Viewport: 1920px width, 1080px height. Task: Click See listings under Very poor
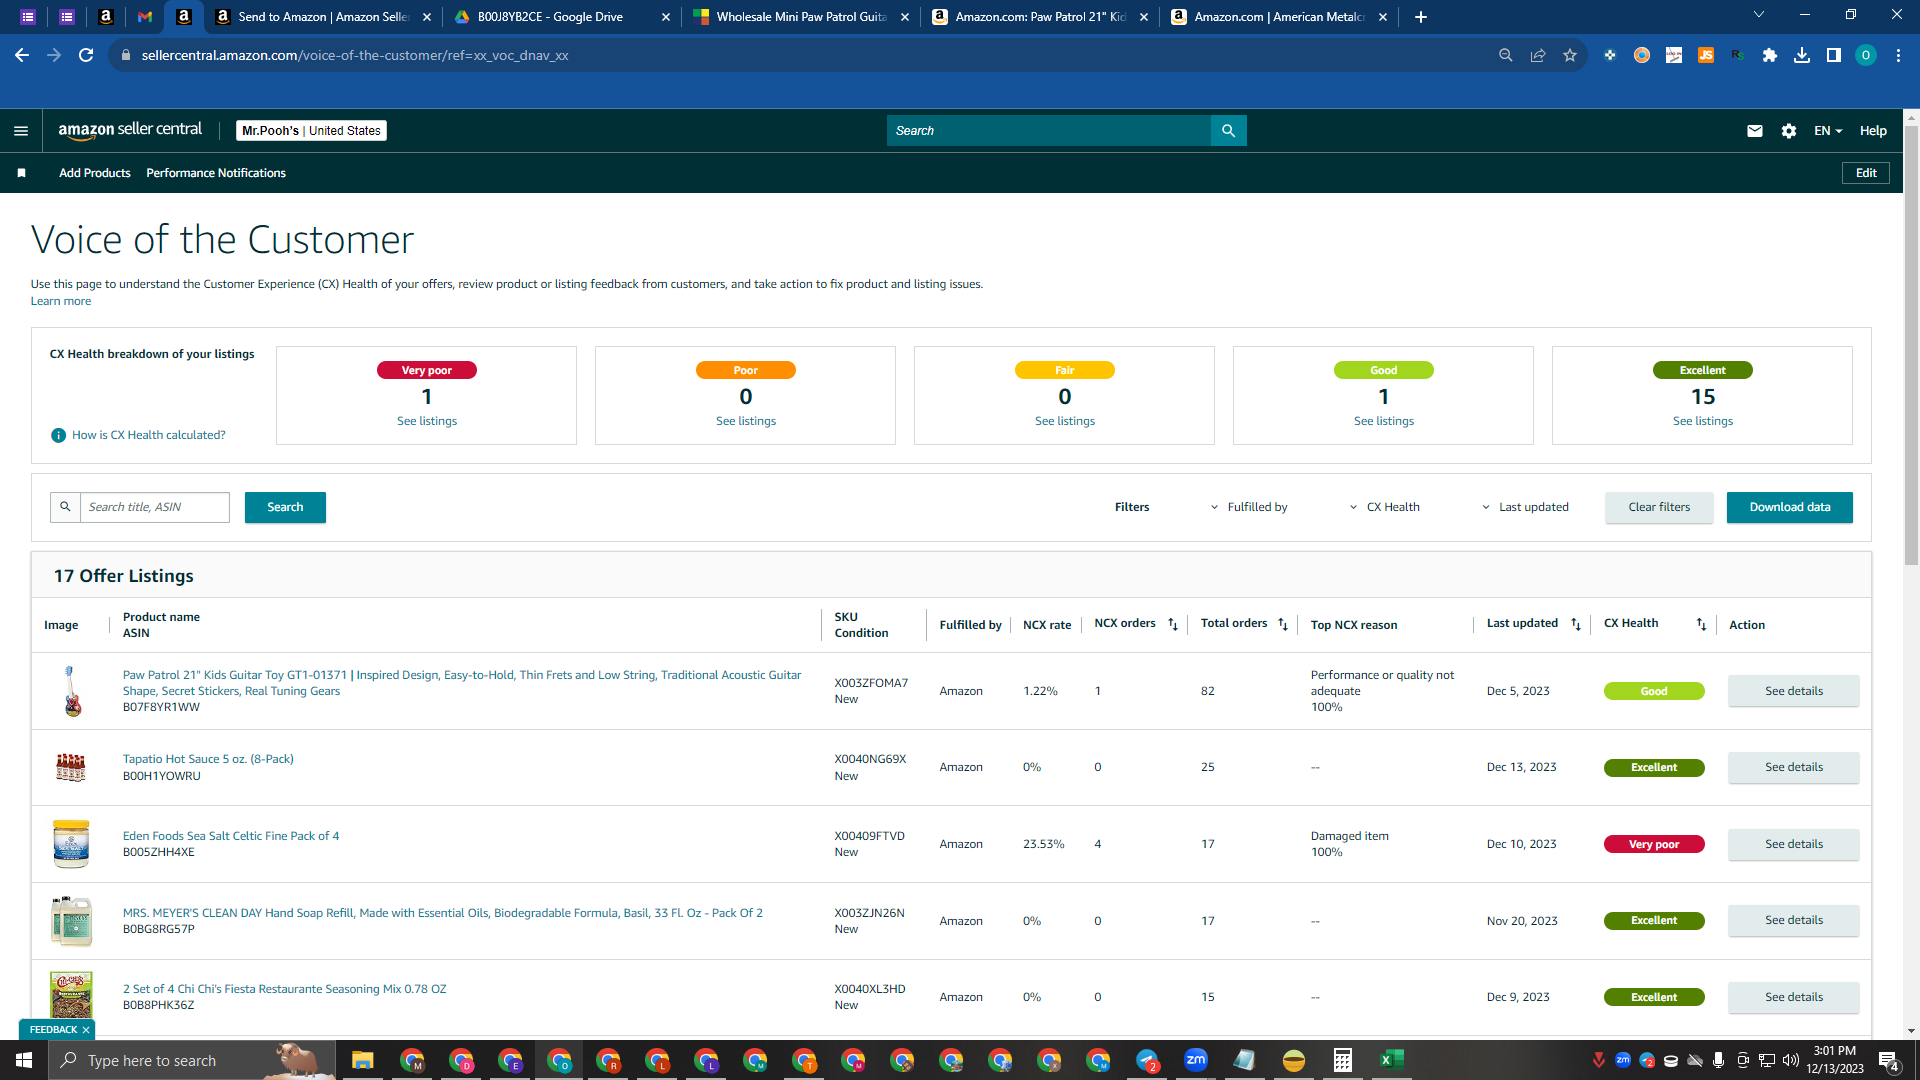click(427, 421)
